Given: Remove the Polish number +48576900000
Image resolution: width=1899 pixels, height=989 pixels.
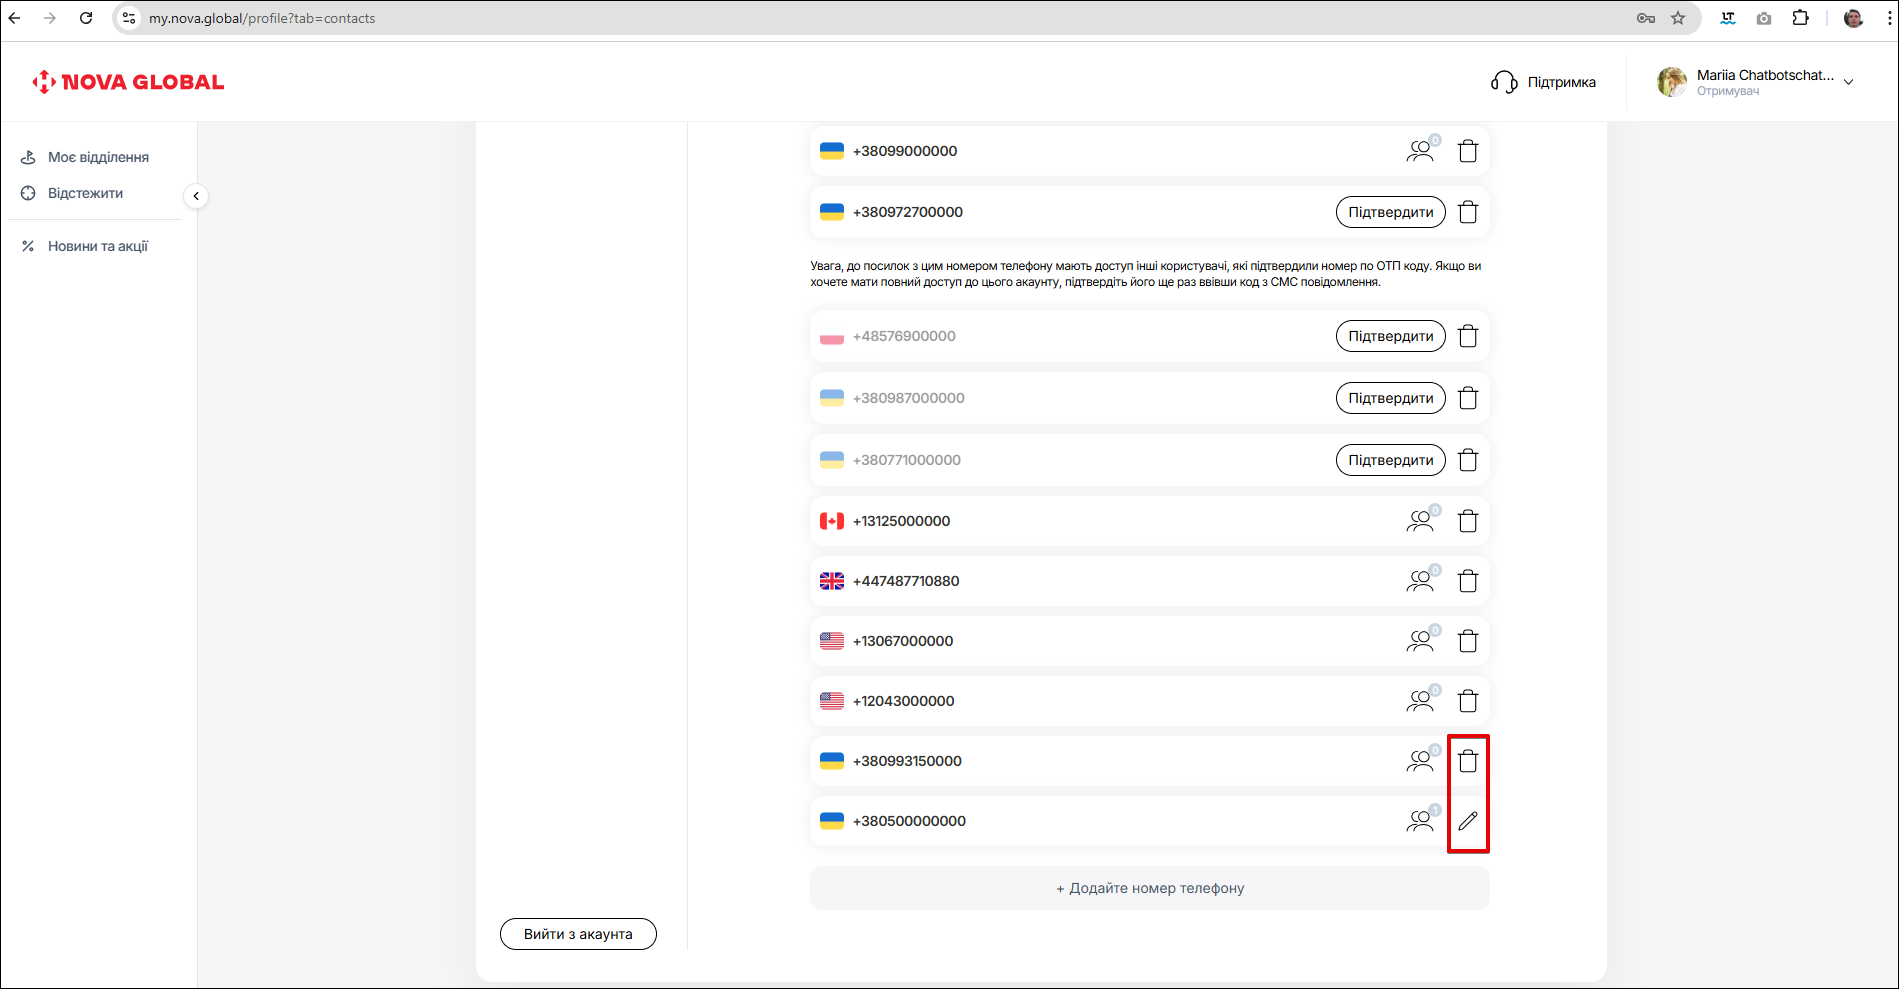Looking at the screenshot, I should pos(1467,336).
